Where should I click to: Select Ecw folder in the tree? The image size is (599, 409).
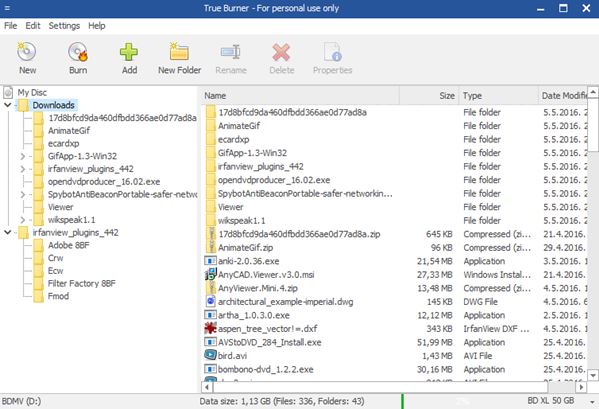(x=56, y=271)
